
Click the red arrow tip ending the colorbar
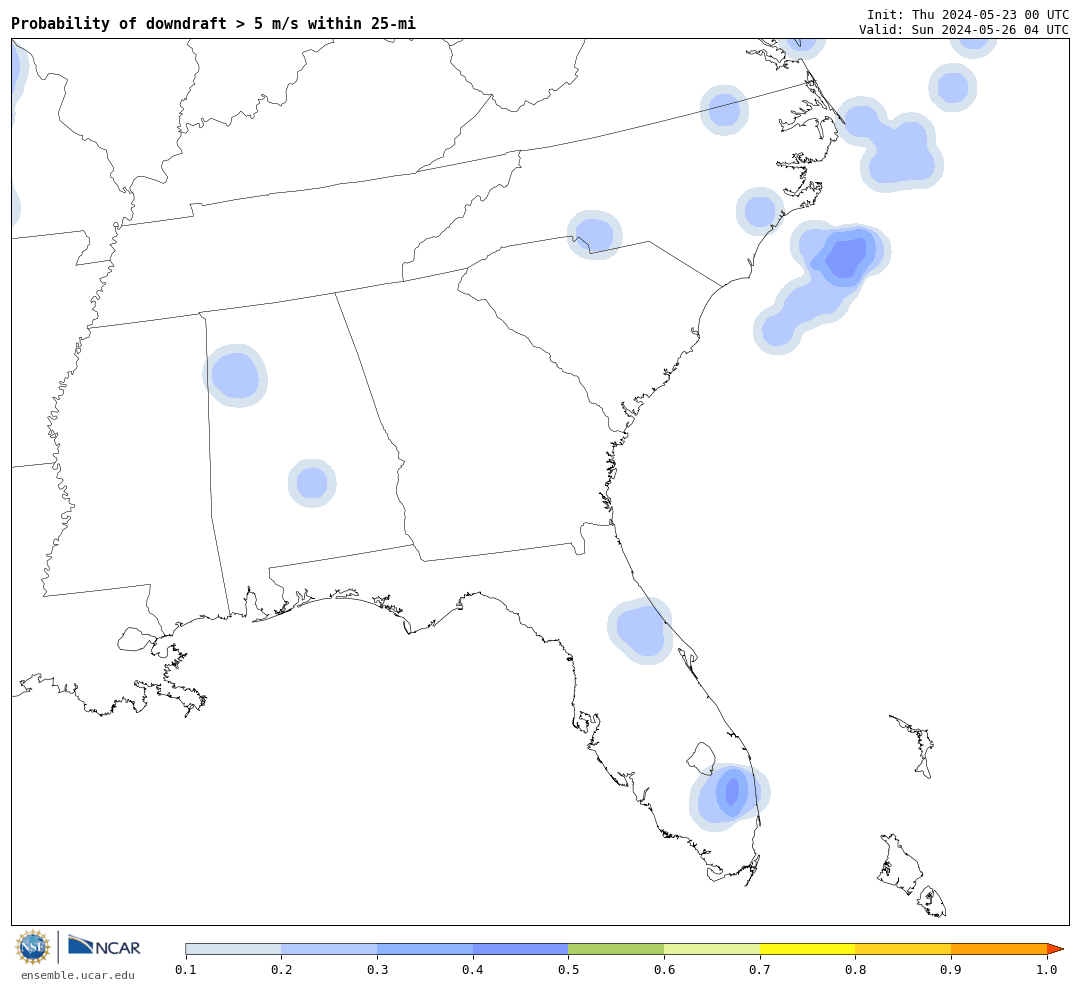1055,949
